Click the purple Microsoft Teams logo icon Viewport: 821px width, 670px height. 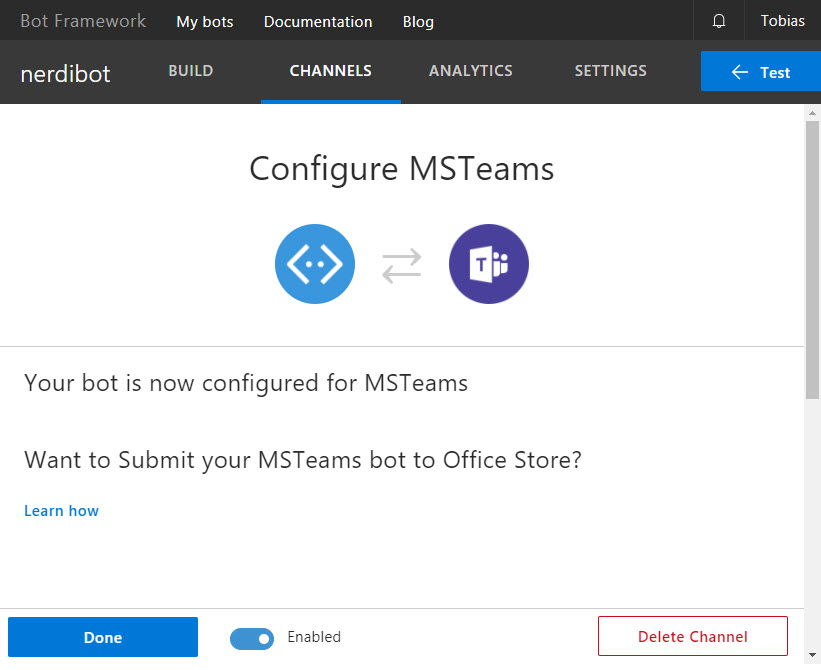click(x=489, y=264)
